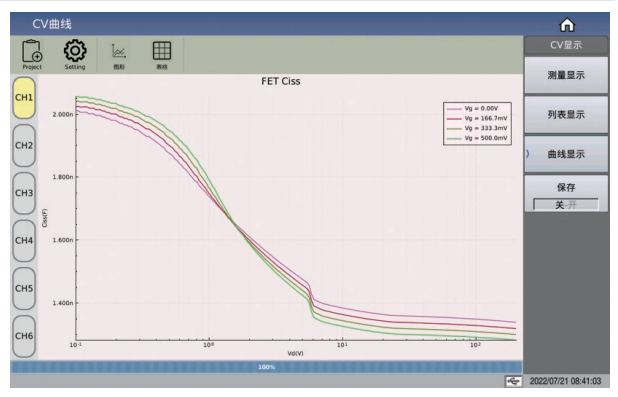Screen dimensions: 618x397
Task: Open 测量显示 measurement display
Action: click(x=566, y=75)
